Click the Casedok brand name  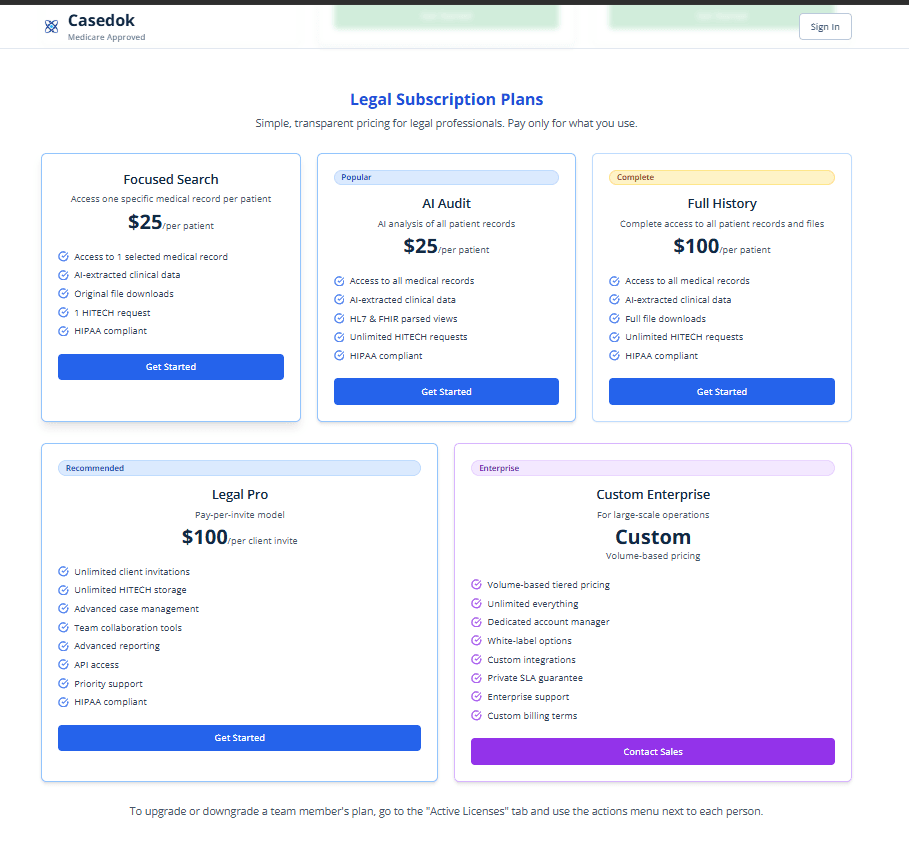pos(101,20)
